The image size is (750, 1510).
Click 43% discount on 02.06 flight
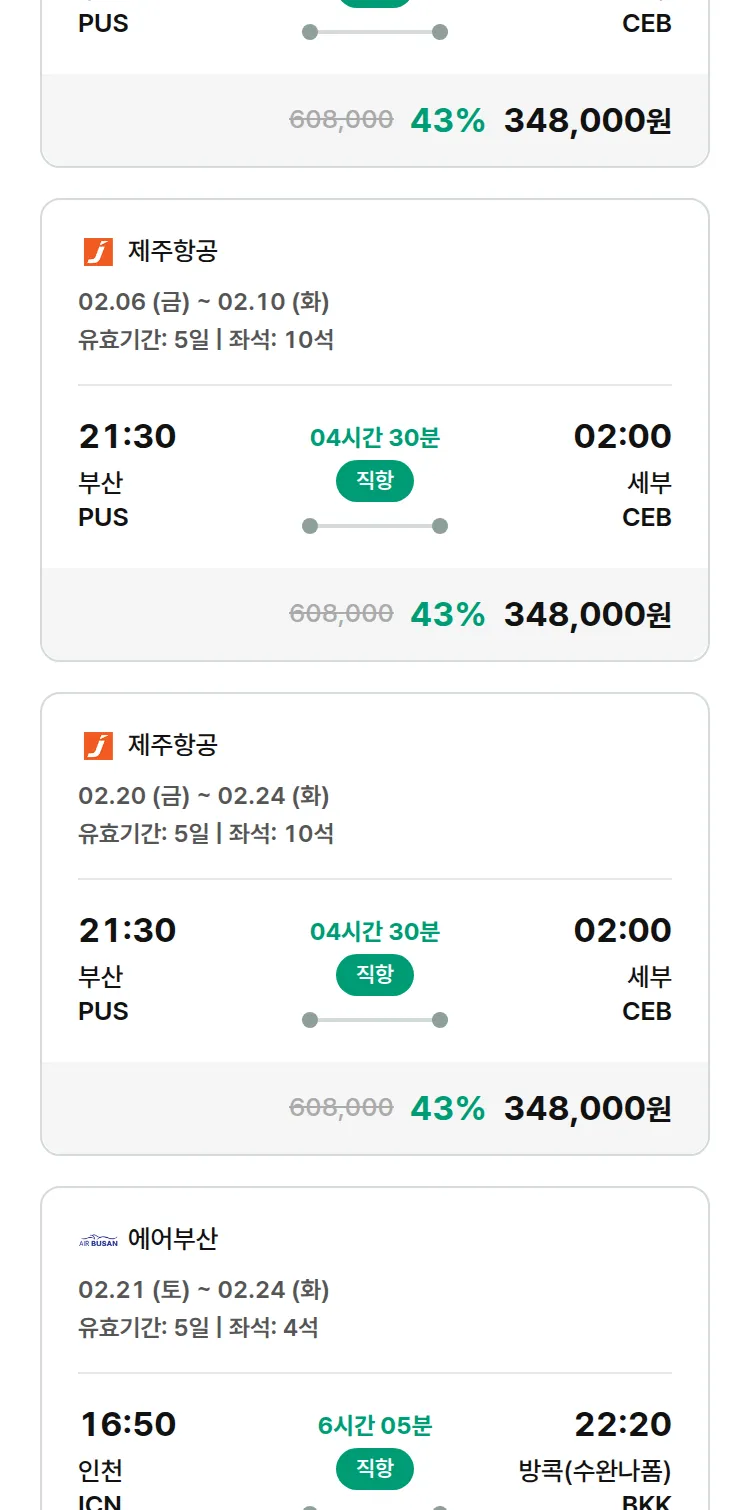tap(447, 614)
